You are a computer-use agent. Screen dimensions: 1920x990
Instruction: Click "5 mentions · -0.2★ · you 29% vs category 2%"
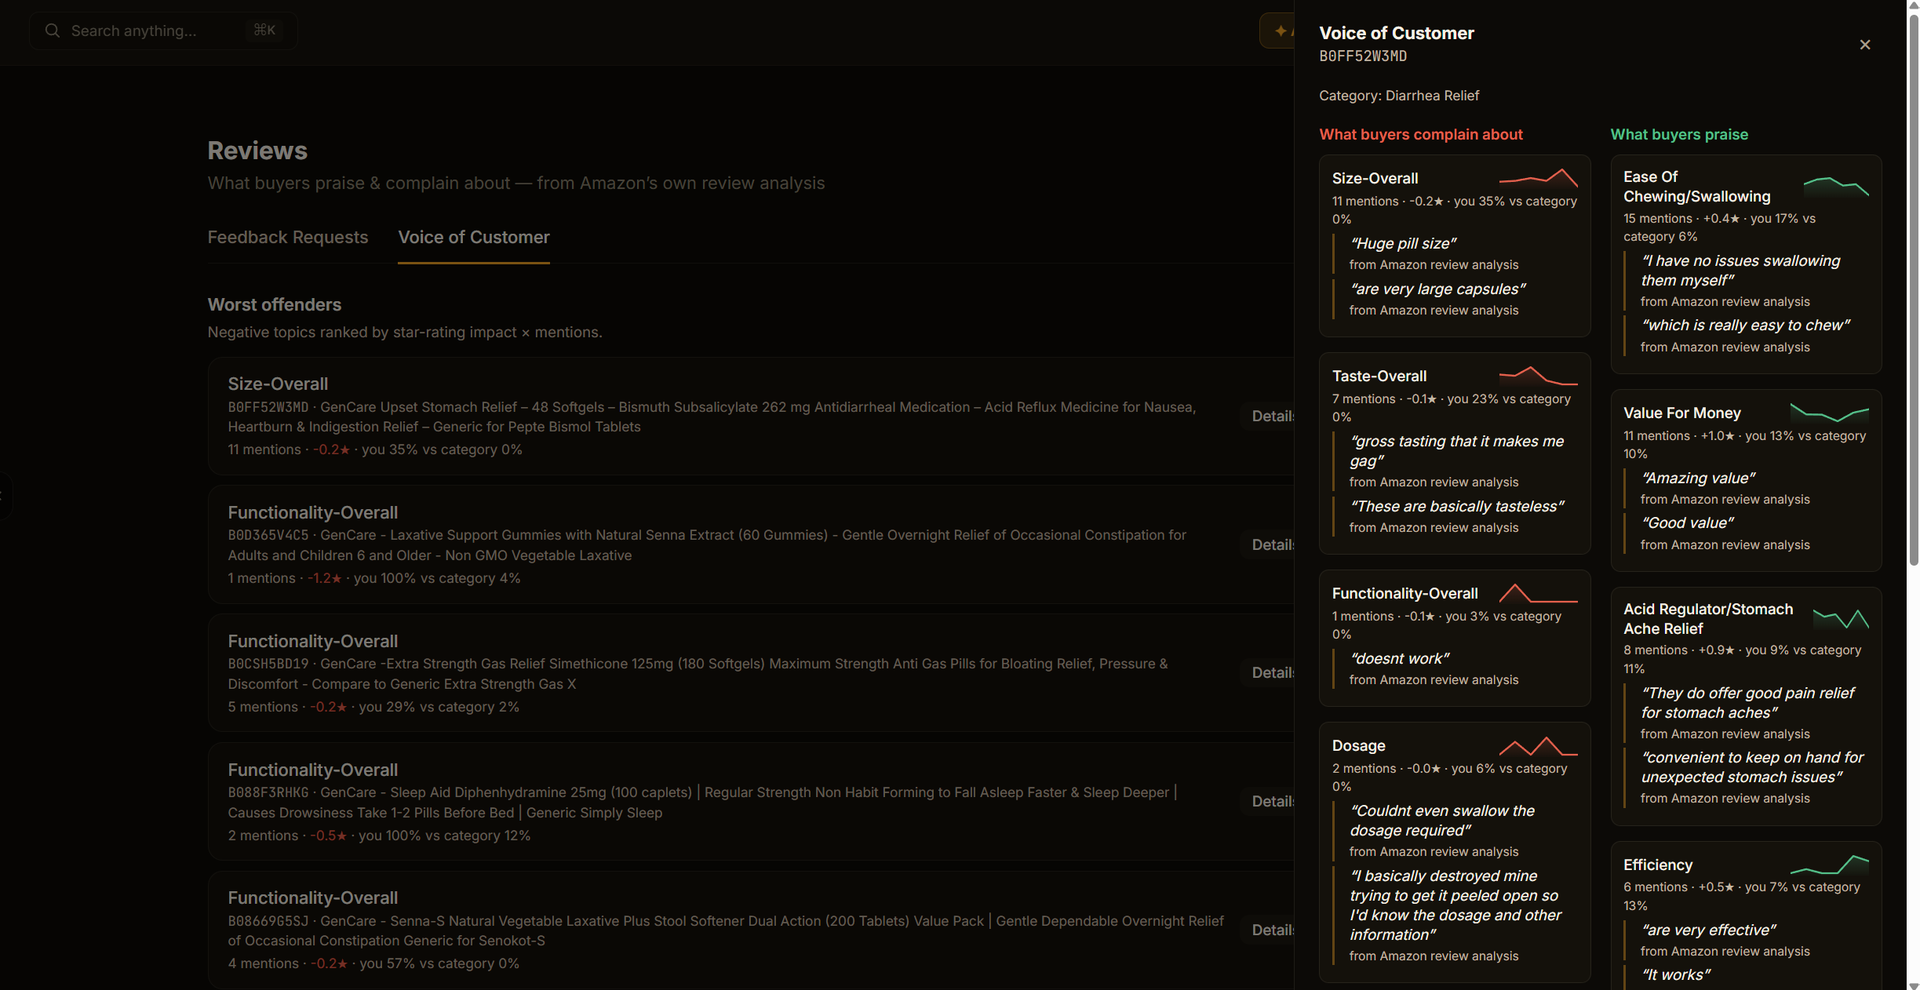(x=373, y=707)
